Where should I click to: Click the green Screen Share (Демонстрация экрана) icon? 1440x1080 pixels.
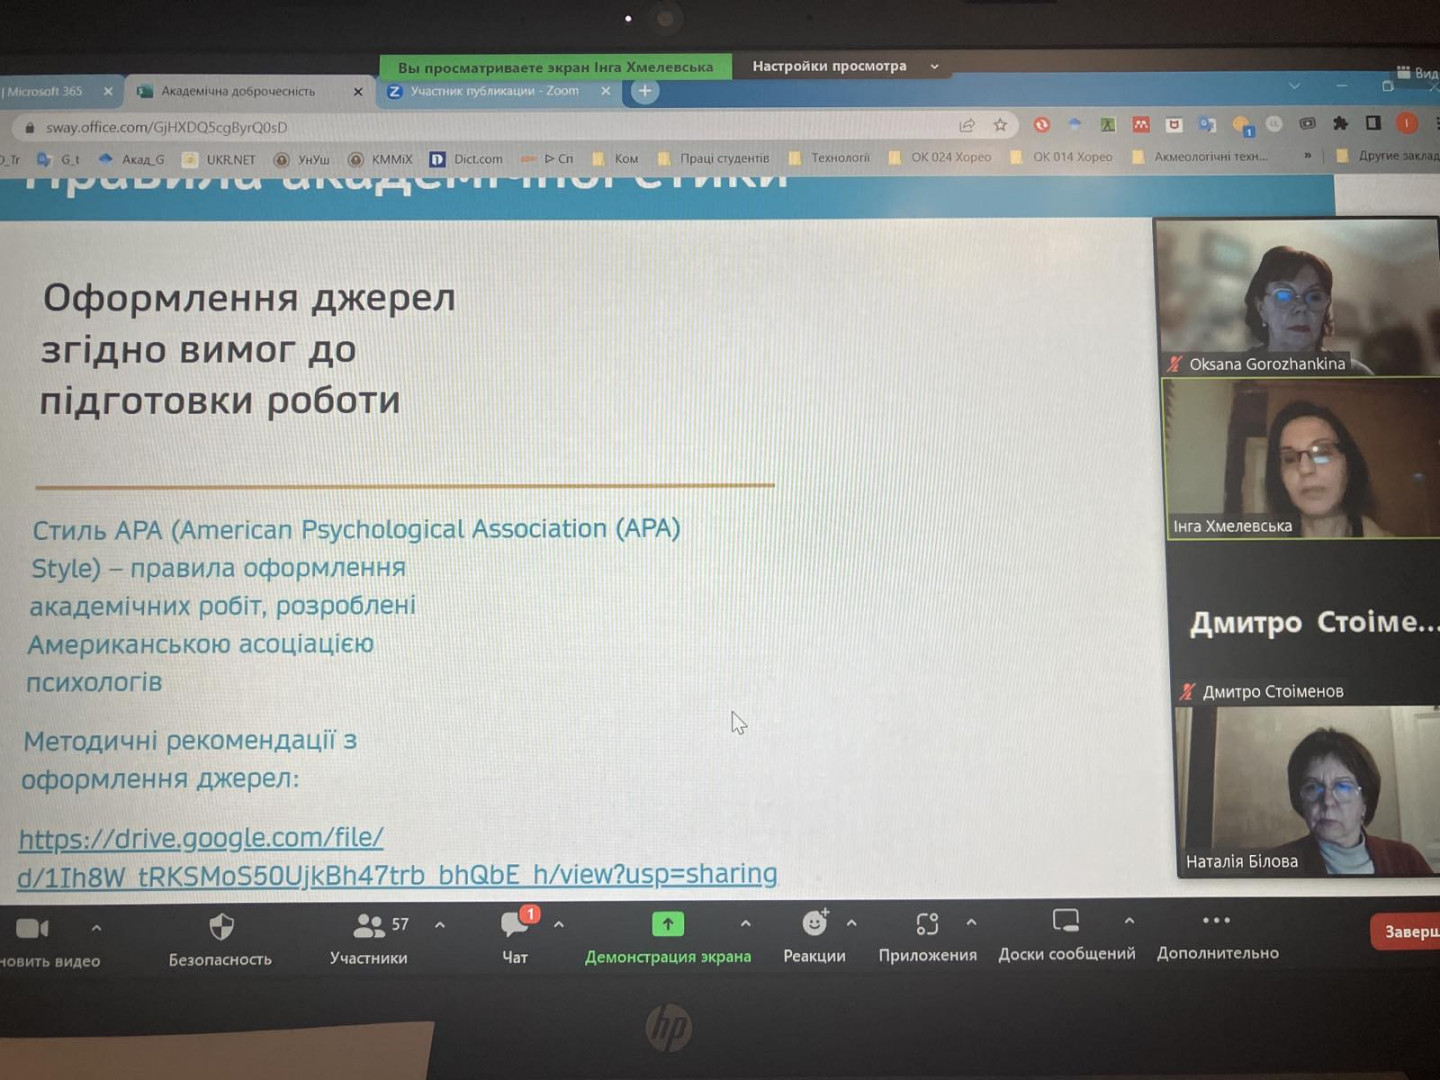[x=667, y=923]
